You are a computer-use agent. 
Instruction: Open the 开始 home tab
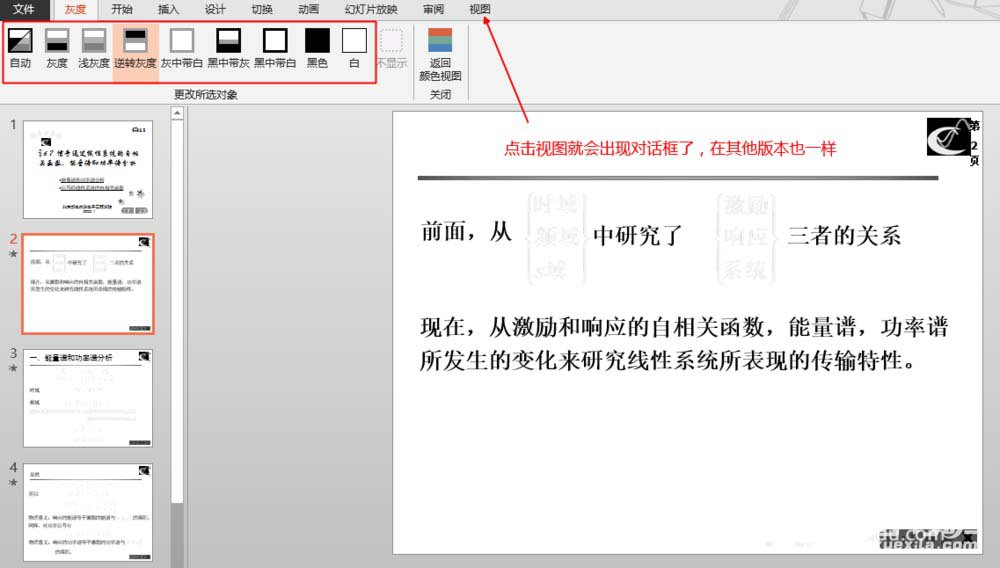pos(122,9)
